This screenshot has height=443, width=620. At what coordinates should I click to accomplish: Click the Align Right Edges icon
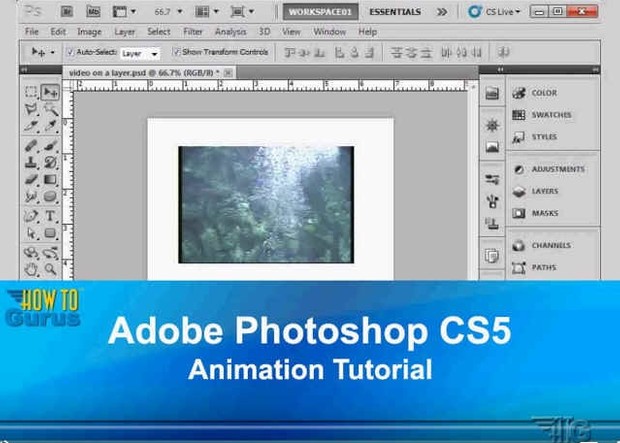click(369, 52)
